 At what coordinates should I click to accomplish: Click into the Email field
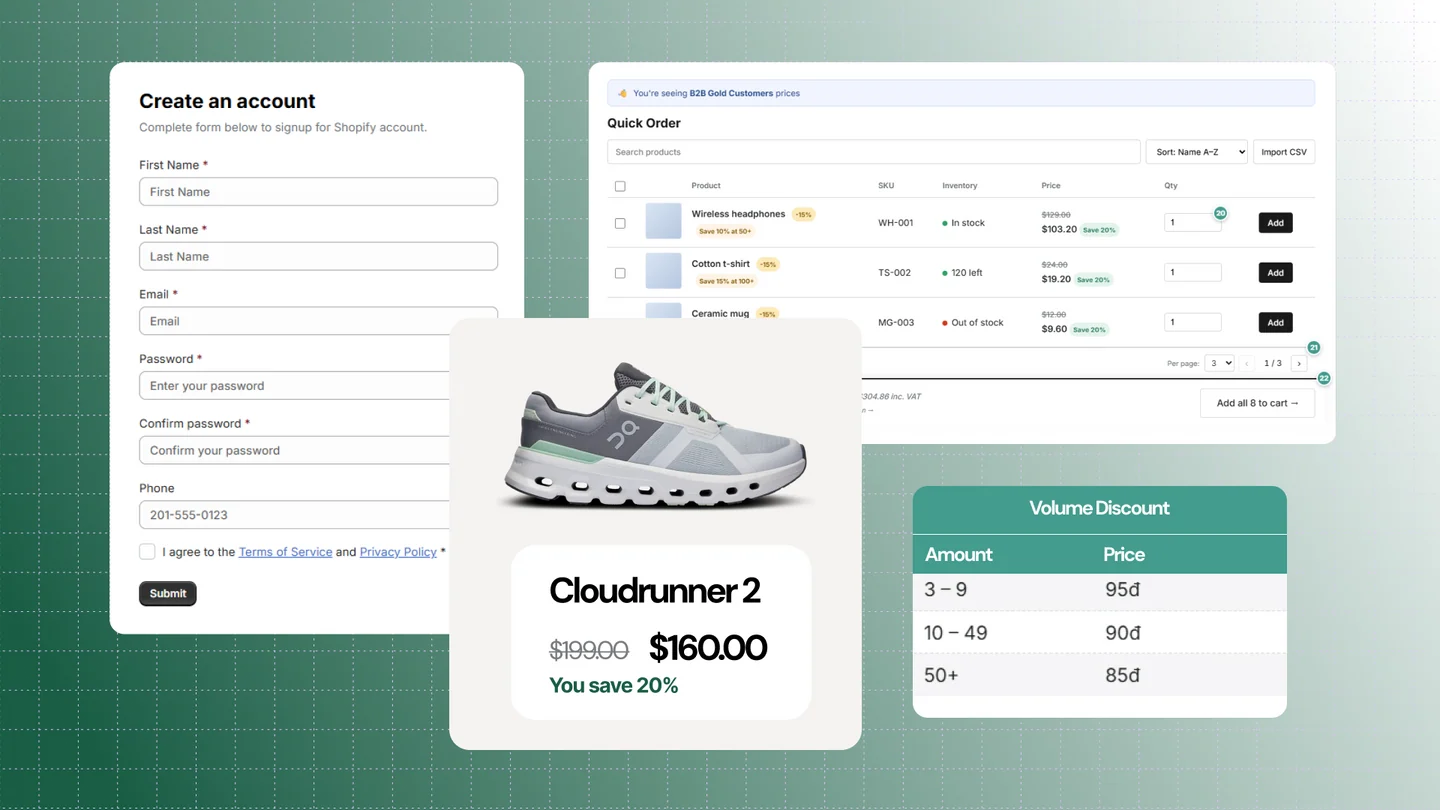[x=318, y=321]
